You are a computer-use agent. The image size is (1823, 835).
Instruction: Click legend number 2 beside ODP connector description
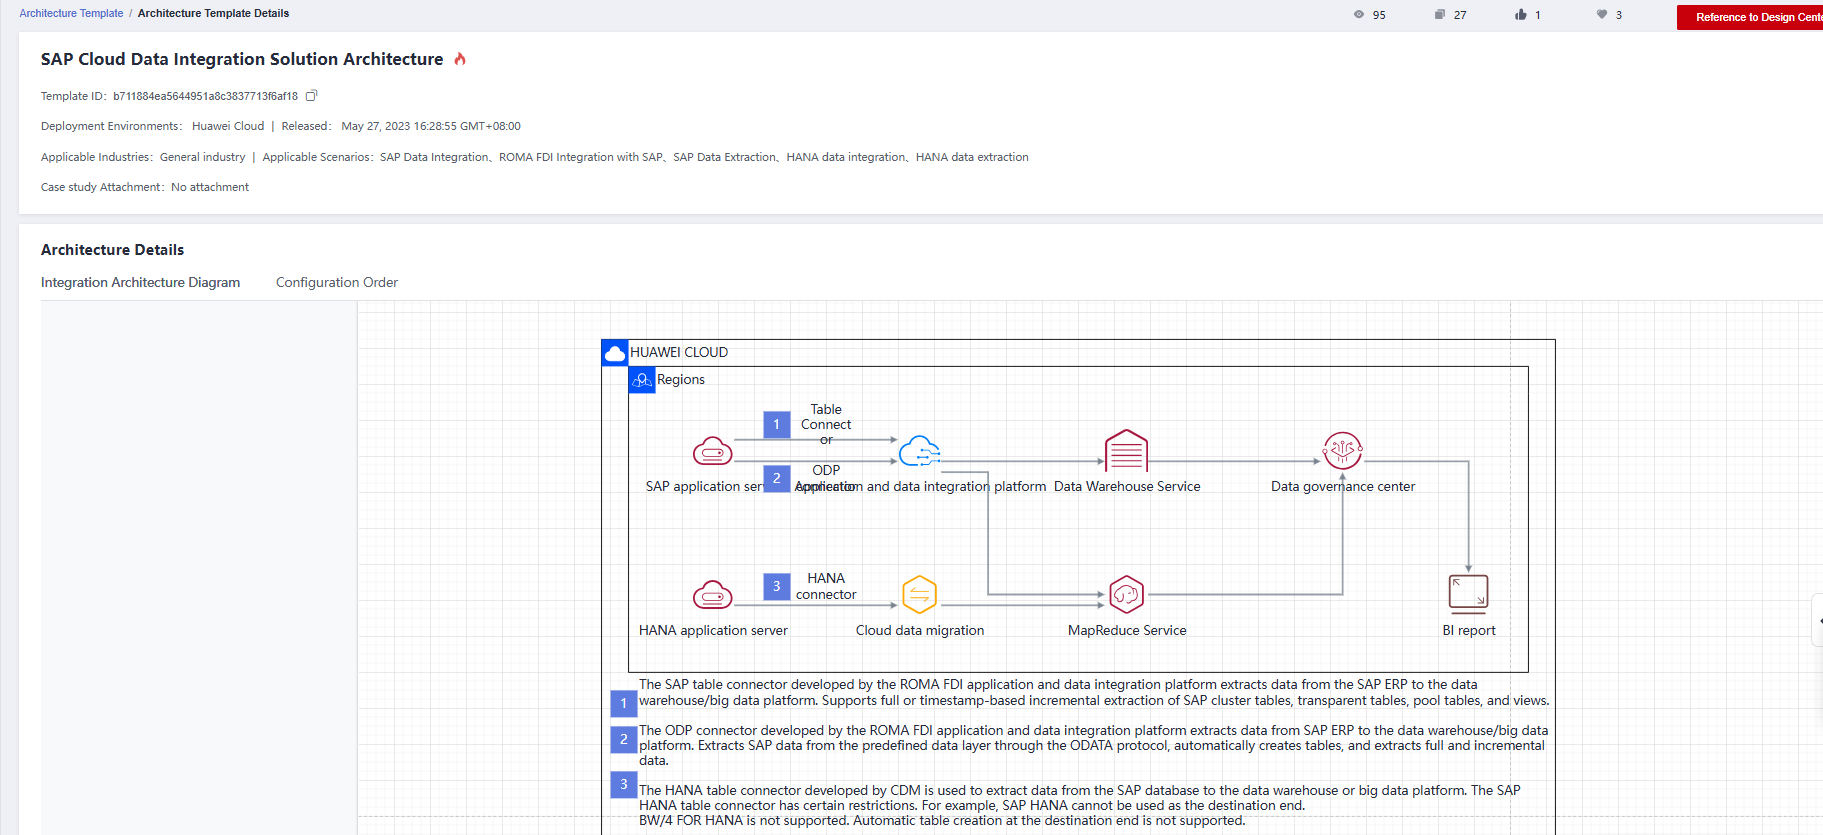tap(624, 739)
